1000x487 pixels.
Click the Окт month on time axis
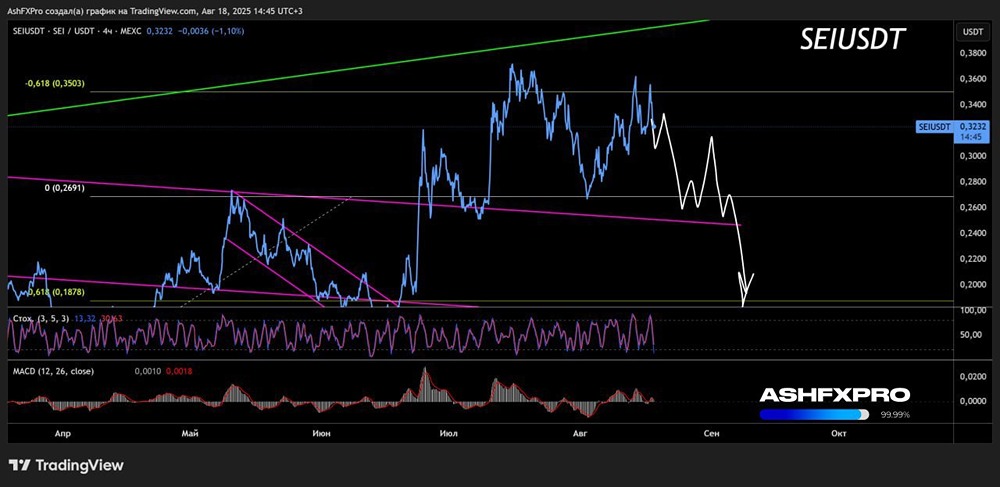tap(839, 434)
